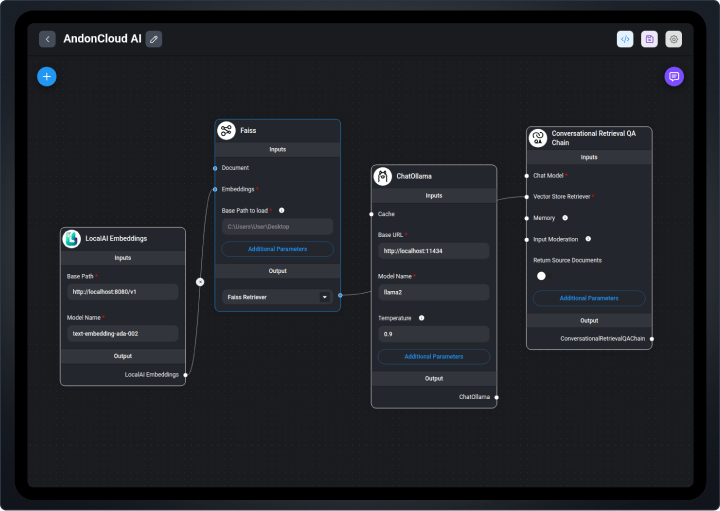Open the settings gear icon

pos(674,39)
